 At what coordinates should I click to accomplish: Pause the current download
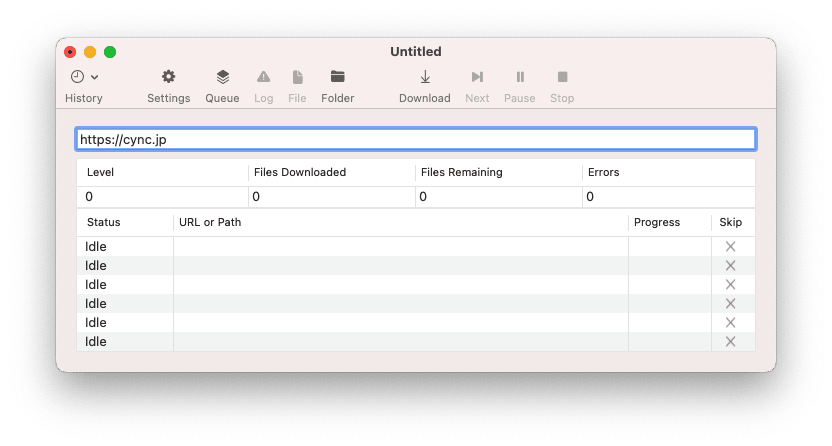click(x=519, y=77)
